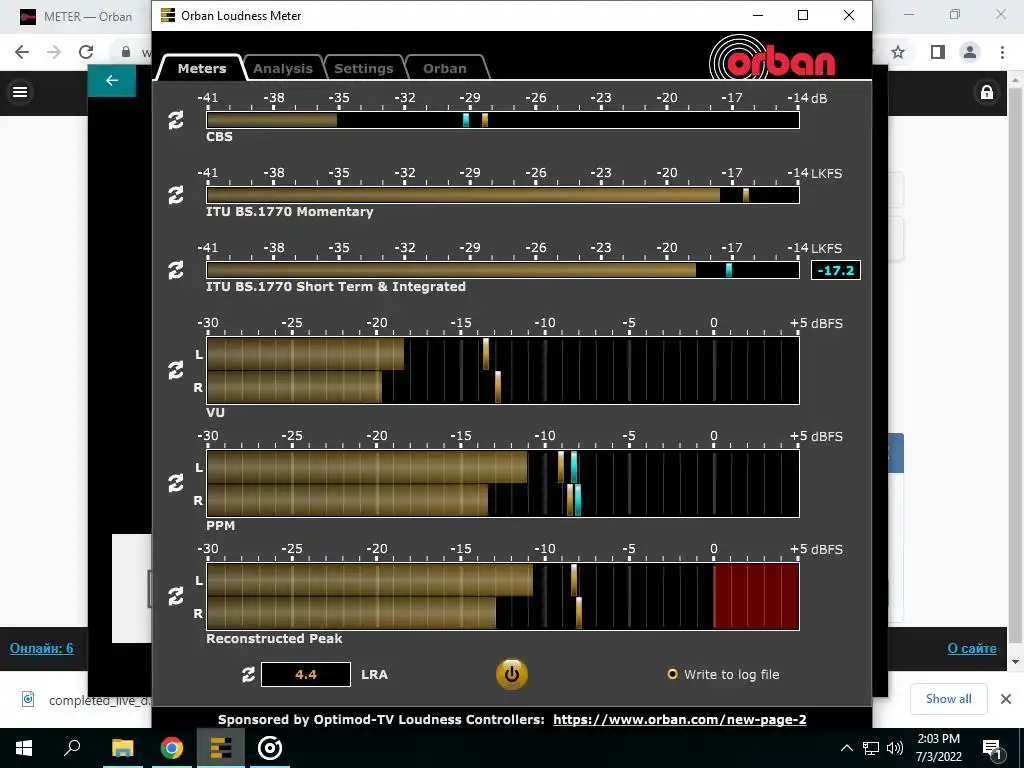Image resolution: width=1024 pixels, height=768 pixels.
Task: Click Show all downloads button
Action: coord(948,699)
